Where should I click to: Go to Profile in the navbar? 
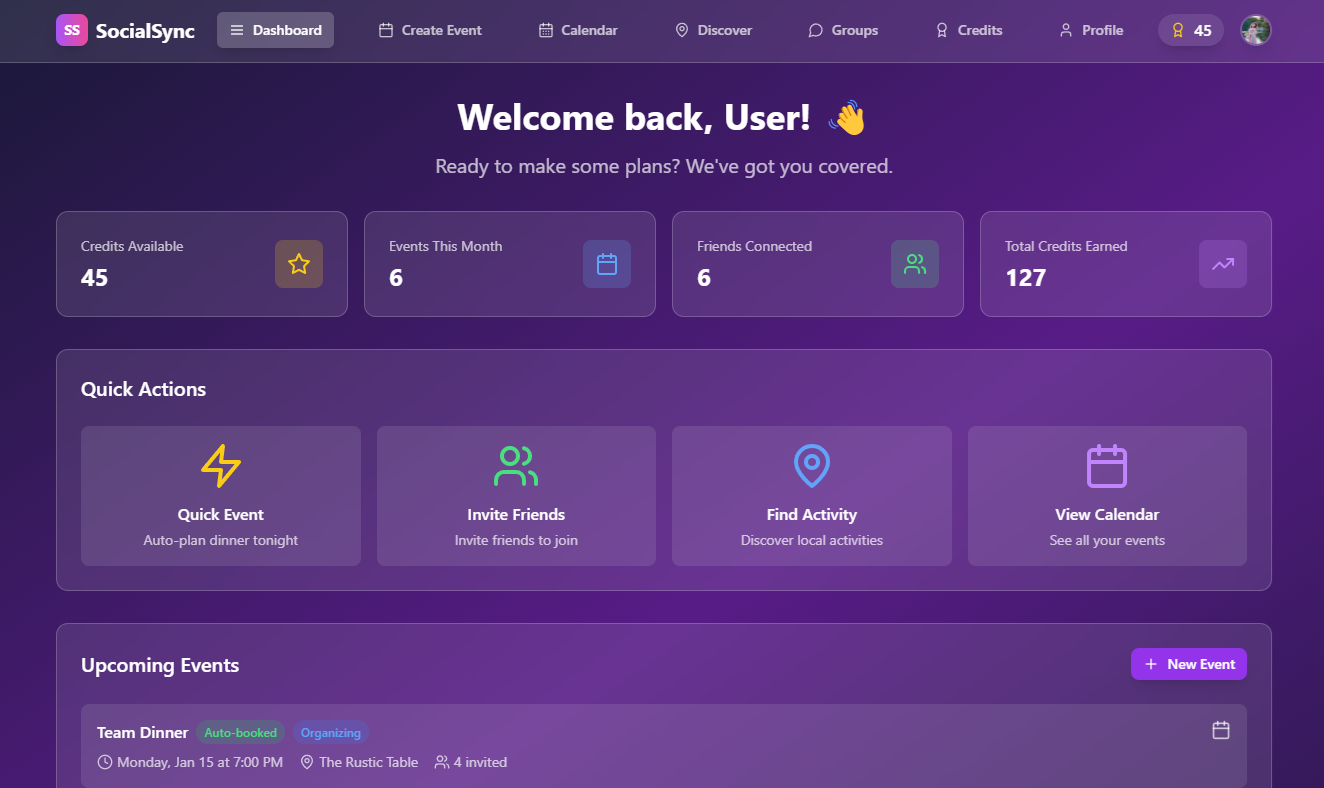[1091, 30]
